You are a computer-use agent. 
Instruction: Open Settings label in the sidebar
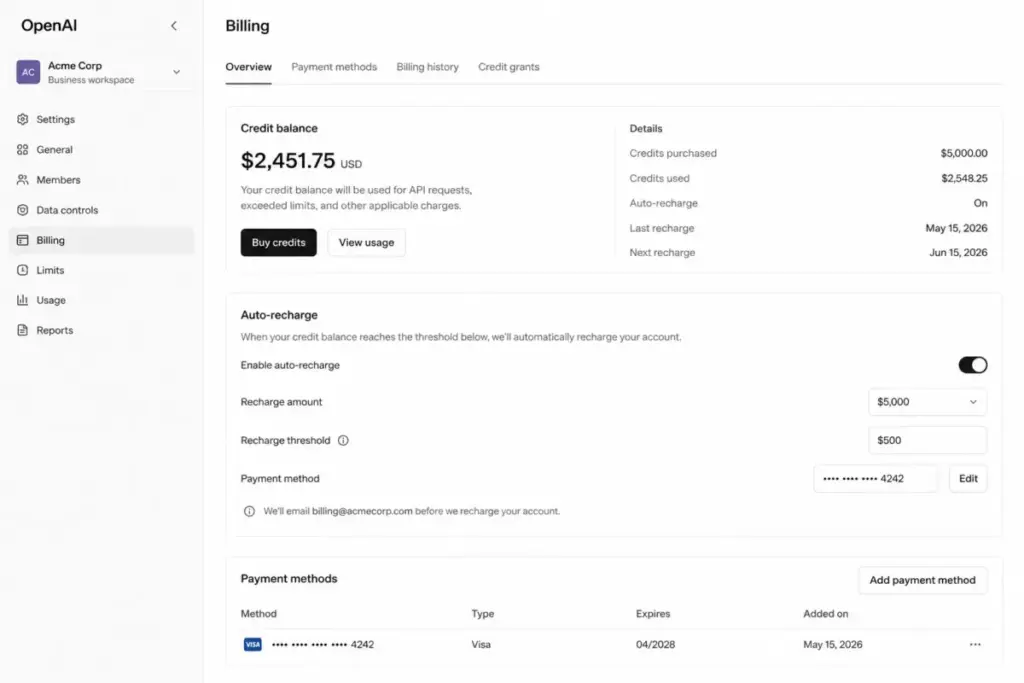click(56, 119)
